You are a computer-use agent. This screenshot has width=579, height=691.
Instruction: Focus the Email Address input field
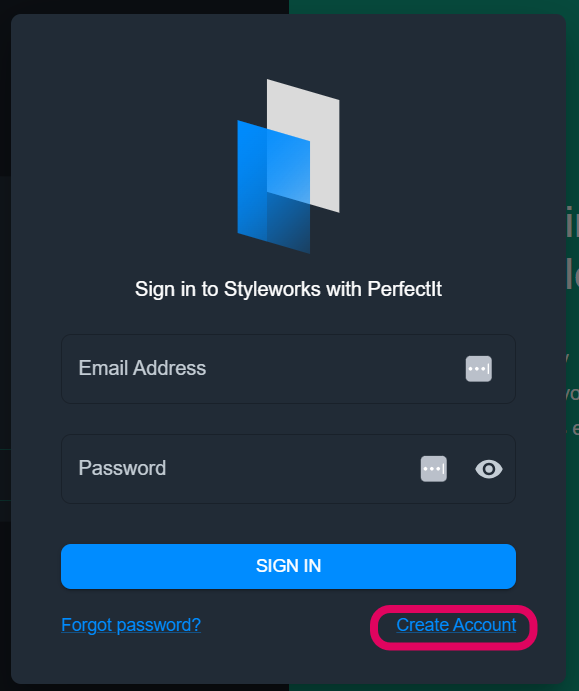(289, 369)
